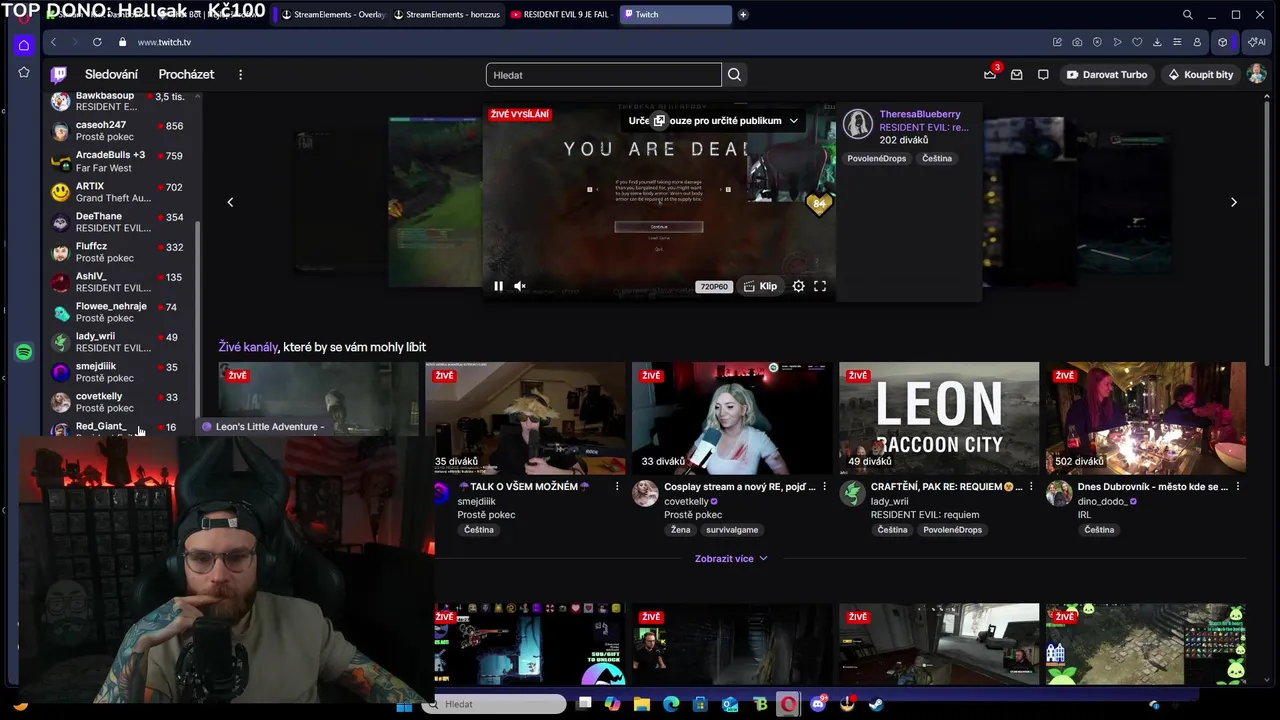The height and width of the screenshot is (720, 1280).
Task: Reload the current page
Action: tap(97, 42)
